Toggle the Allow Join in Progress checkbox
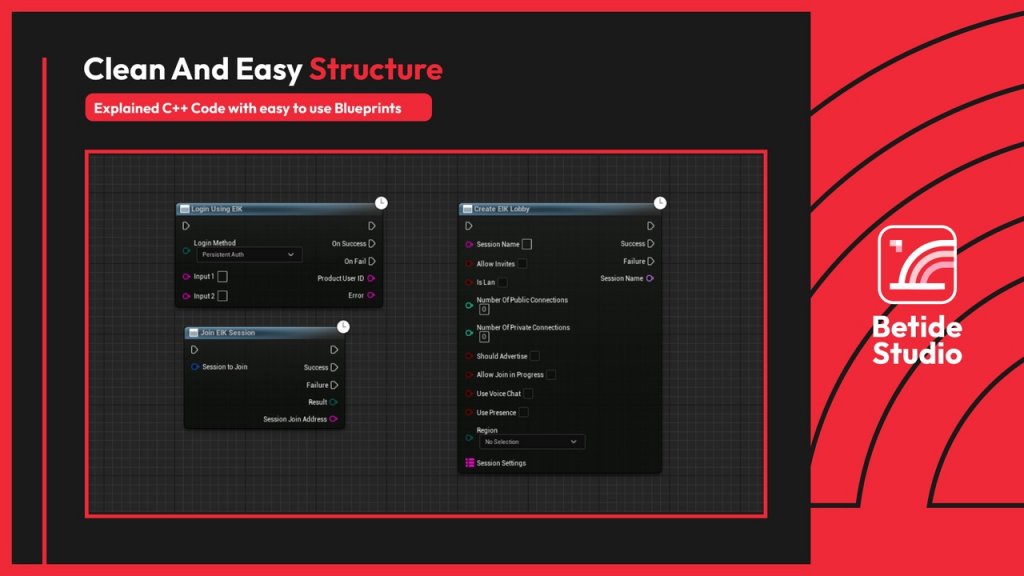 (x=551, y=375)
